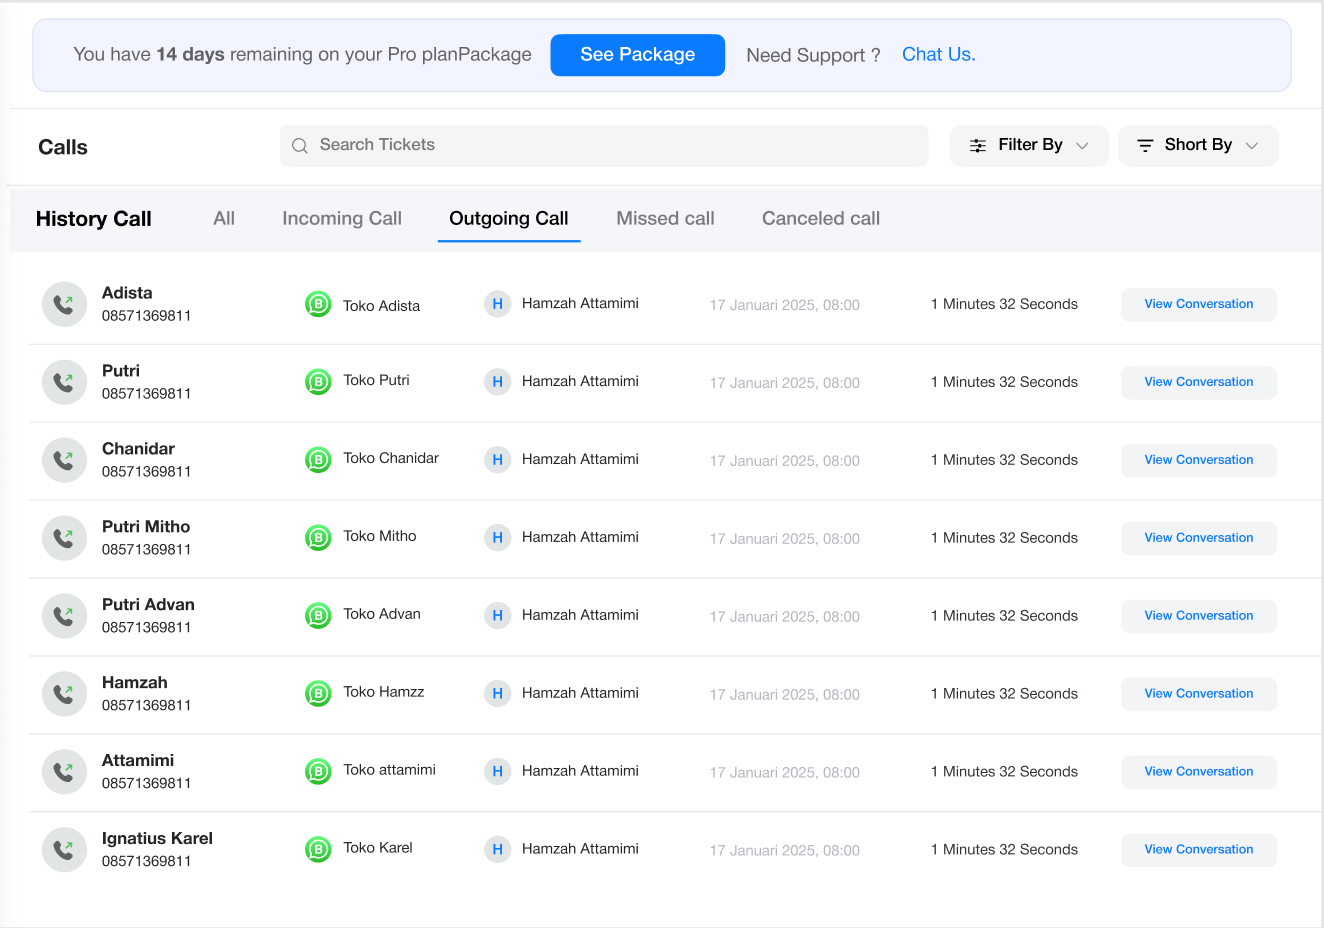Screen dimensions: 1324x928
Task: Click the WhatsApp icon next to Toko Hamzz
Action: (x=318, y=693)
